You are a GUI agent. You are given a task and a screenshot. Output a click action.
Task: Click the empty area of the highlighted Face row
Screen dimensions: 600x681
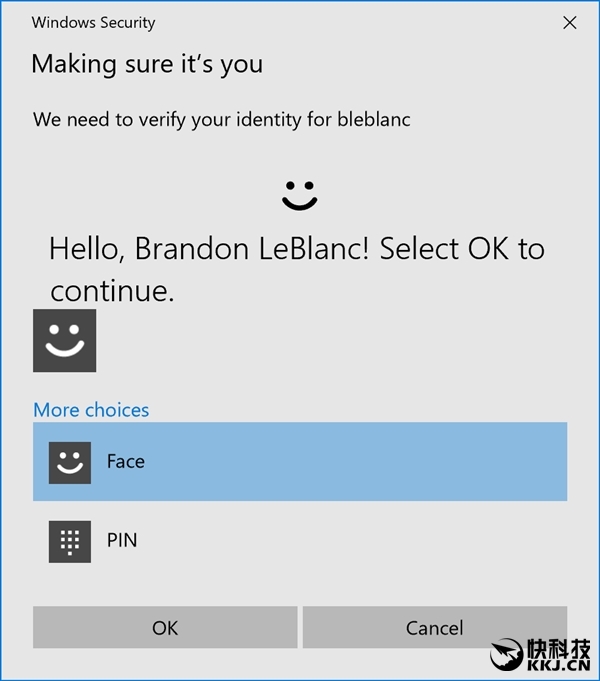pos(380,462)
